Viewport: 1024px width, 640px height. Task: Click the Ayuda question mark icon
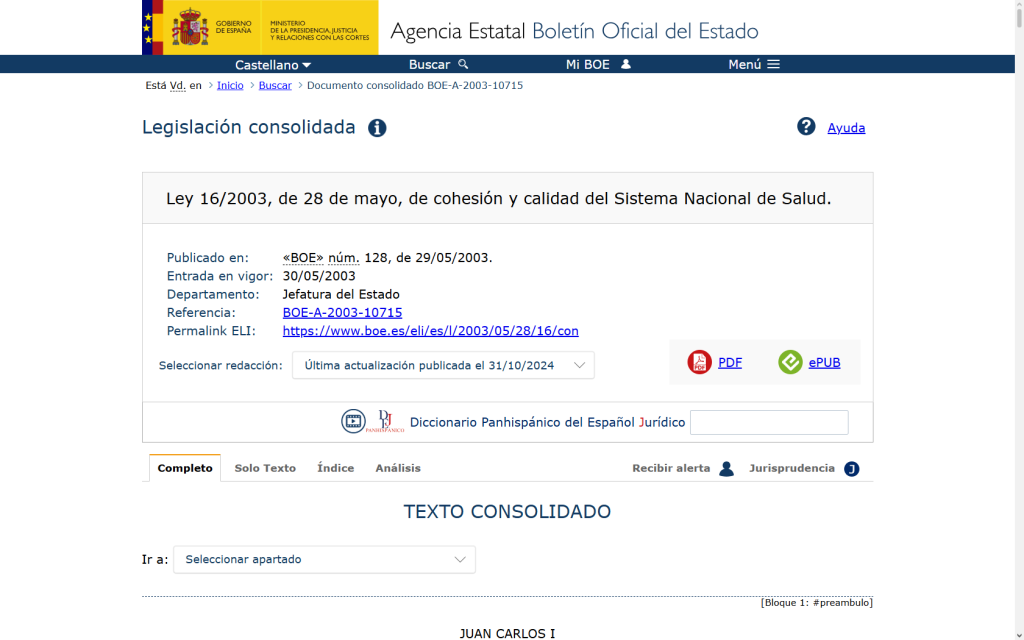point(806,127)
